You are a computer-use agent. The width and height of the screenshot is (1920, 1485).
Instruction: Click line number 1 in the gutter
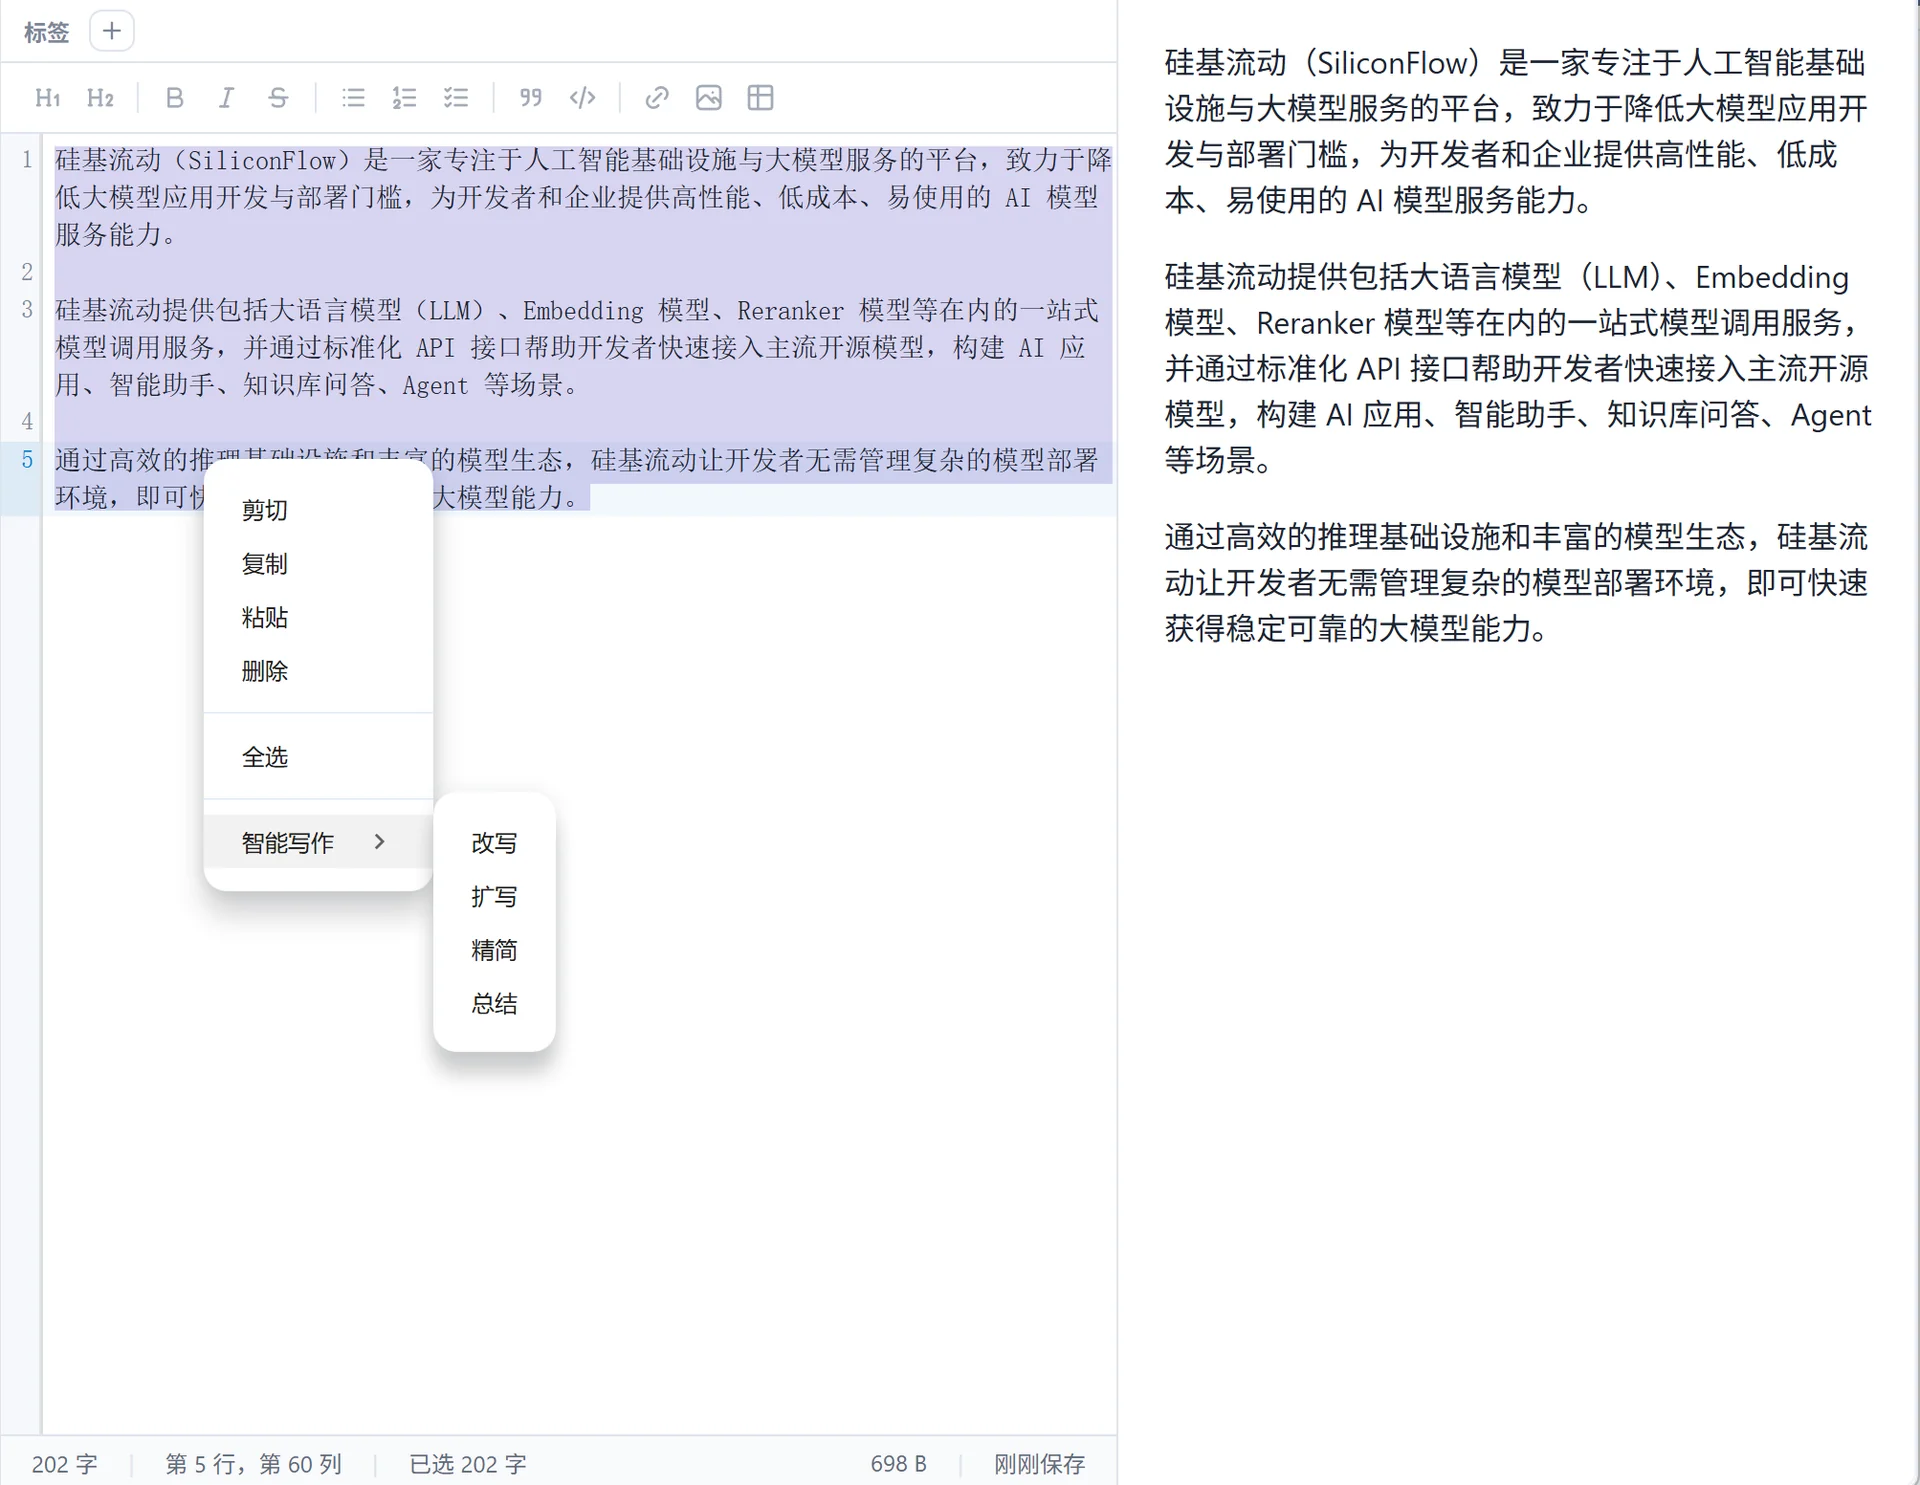point(27,160)
